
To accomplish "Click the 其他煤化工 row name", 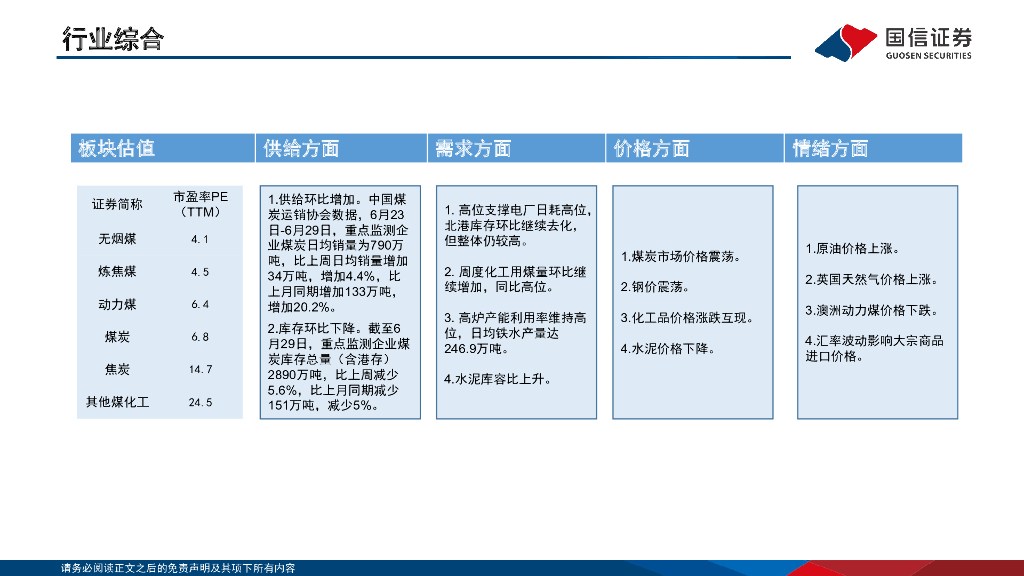I will coord(118,402).
